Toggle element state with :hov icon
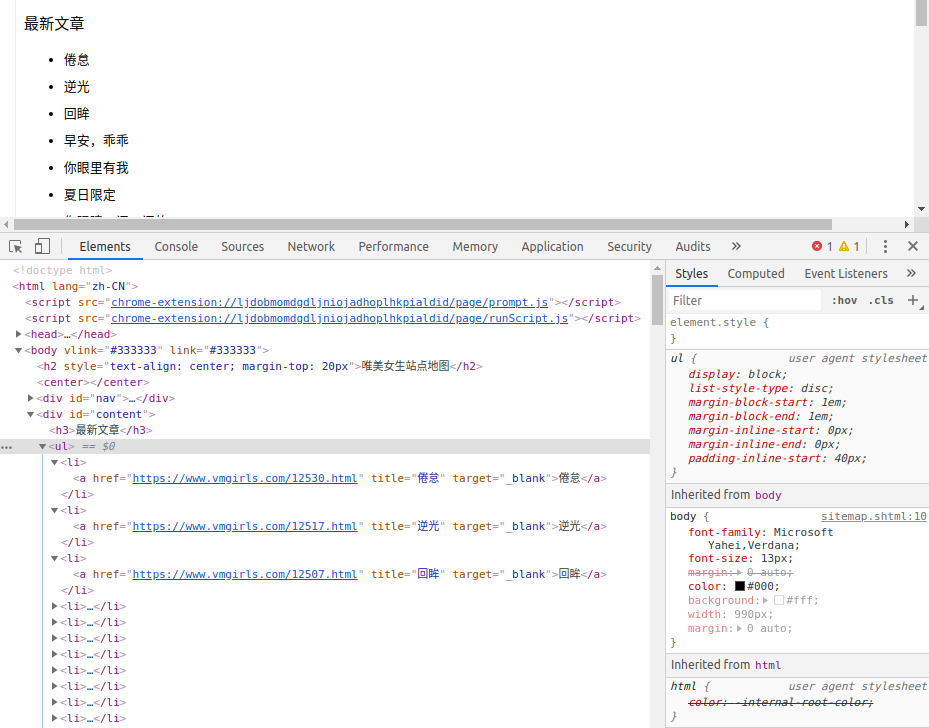The height and width of the screenshot is (728, 929). pos(845,300)
